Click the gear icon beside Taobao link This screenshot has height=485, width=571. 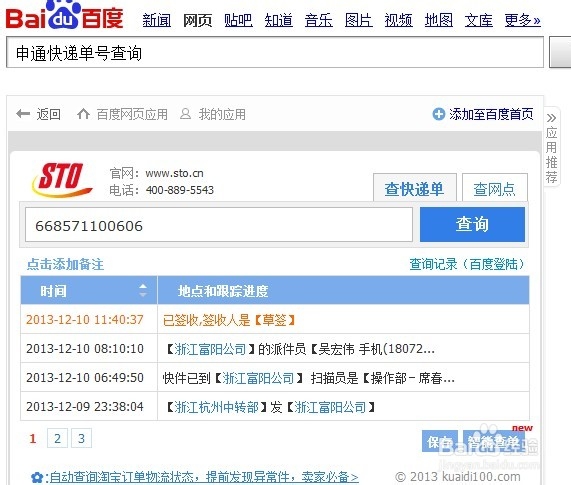coord(37,477)
